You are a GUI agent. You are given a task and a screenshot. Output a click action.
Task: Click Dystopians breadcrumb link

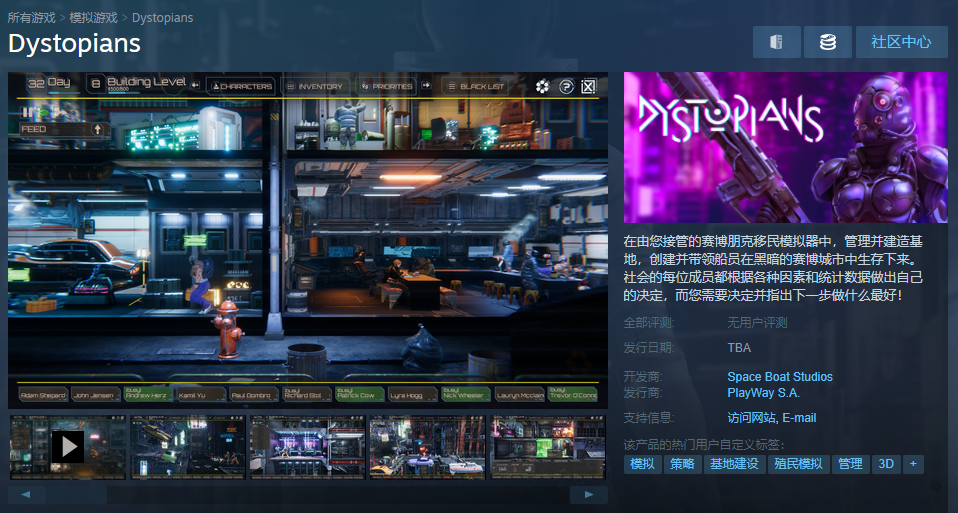pos(163,18)
